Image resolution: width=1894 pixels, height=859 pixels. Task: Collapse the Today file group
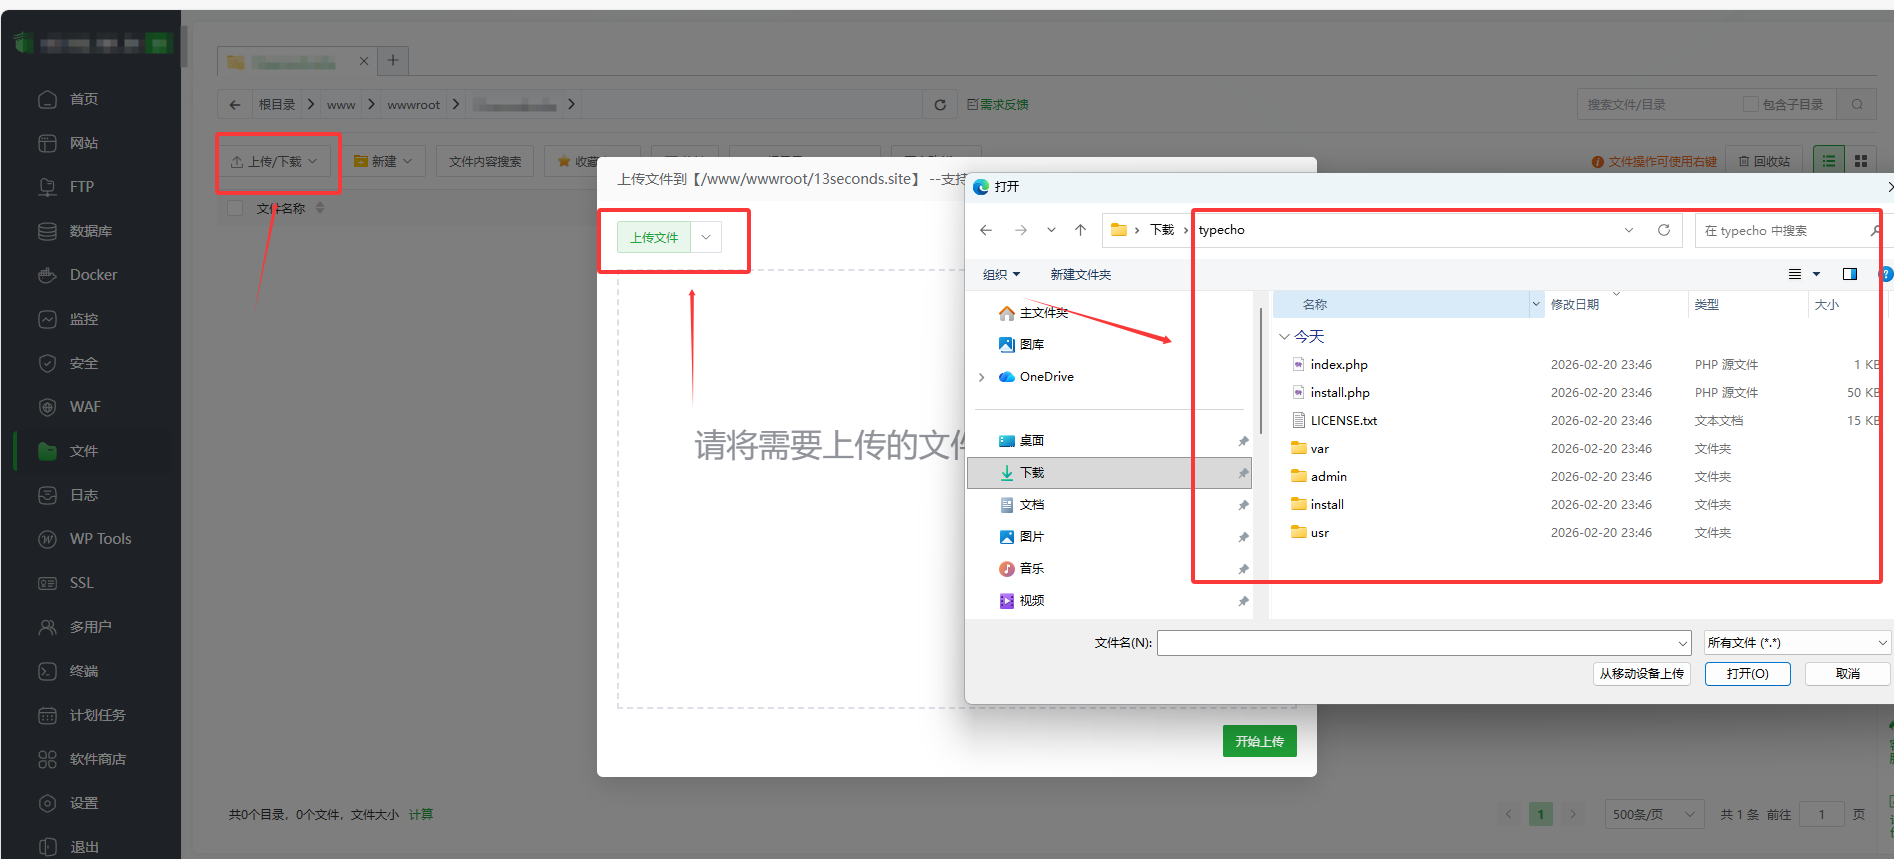(x=1284, y=337)
